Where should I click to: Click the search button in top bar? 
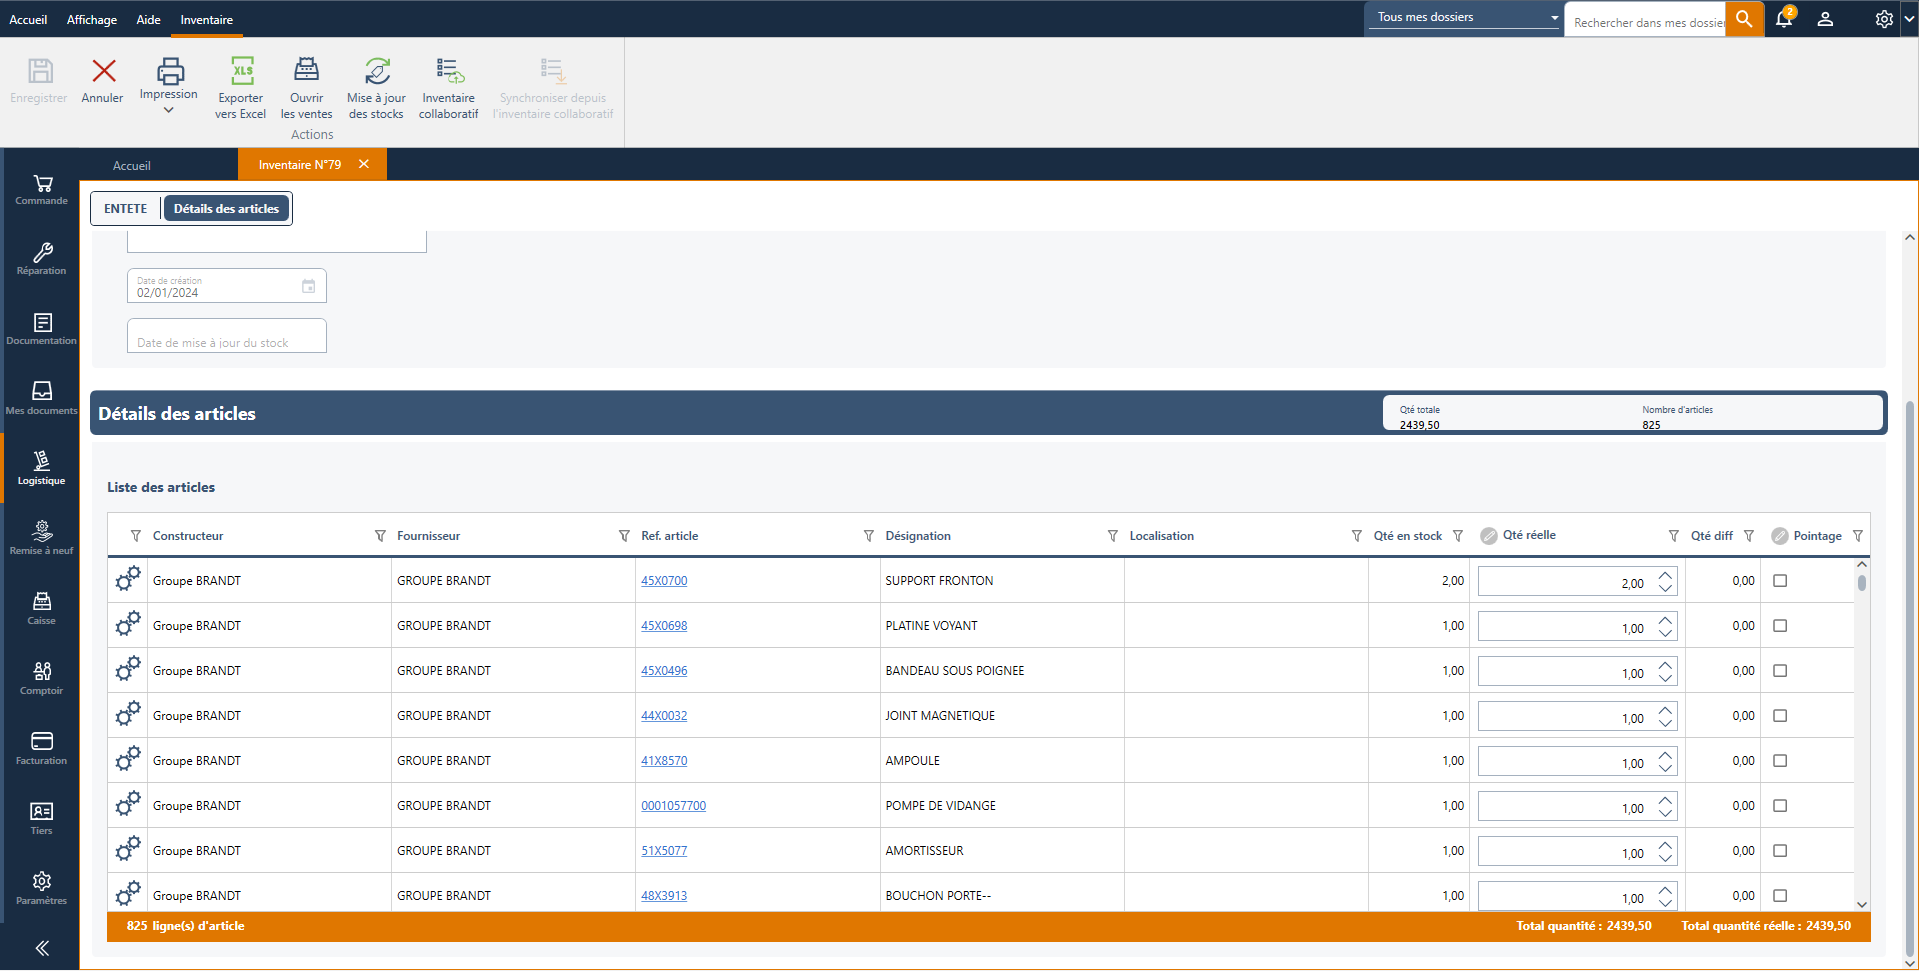pos(1744,19)
